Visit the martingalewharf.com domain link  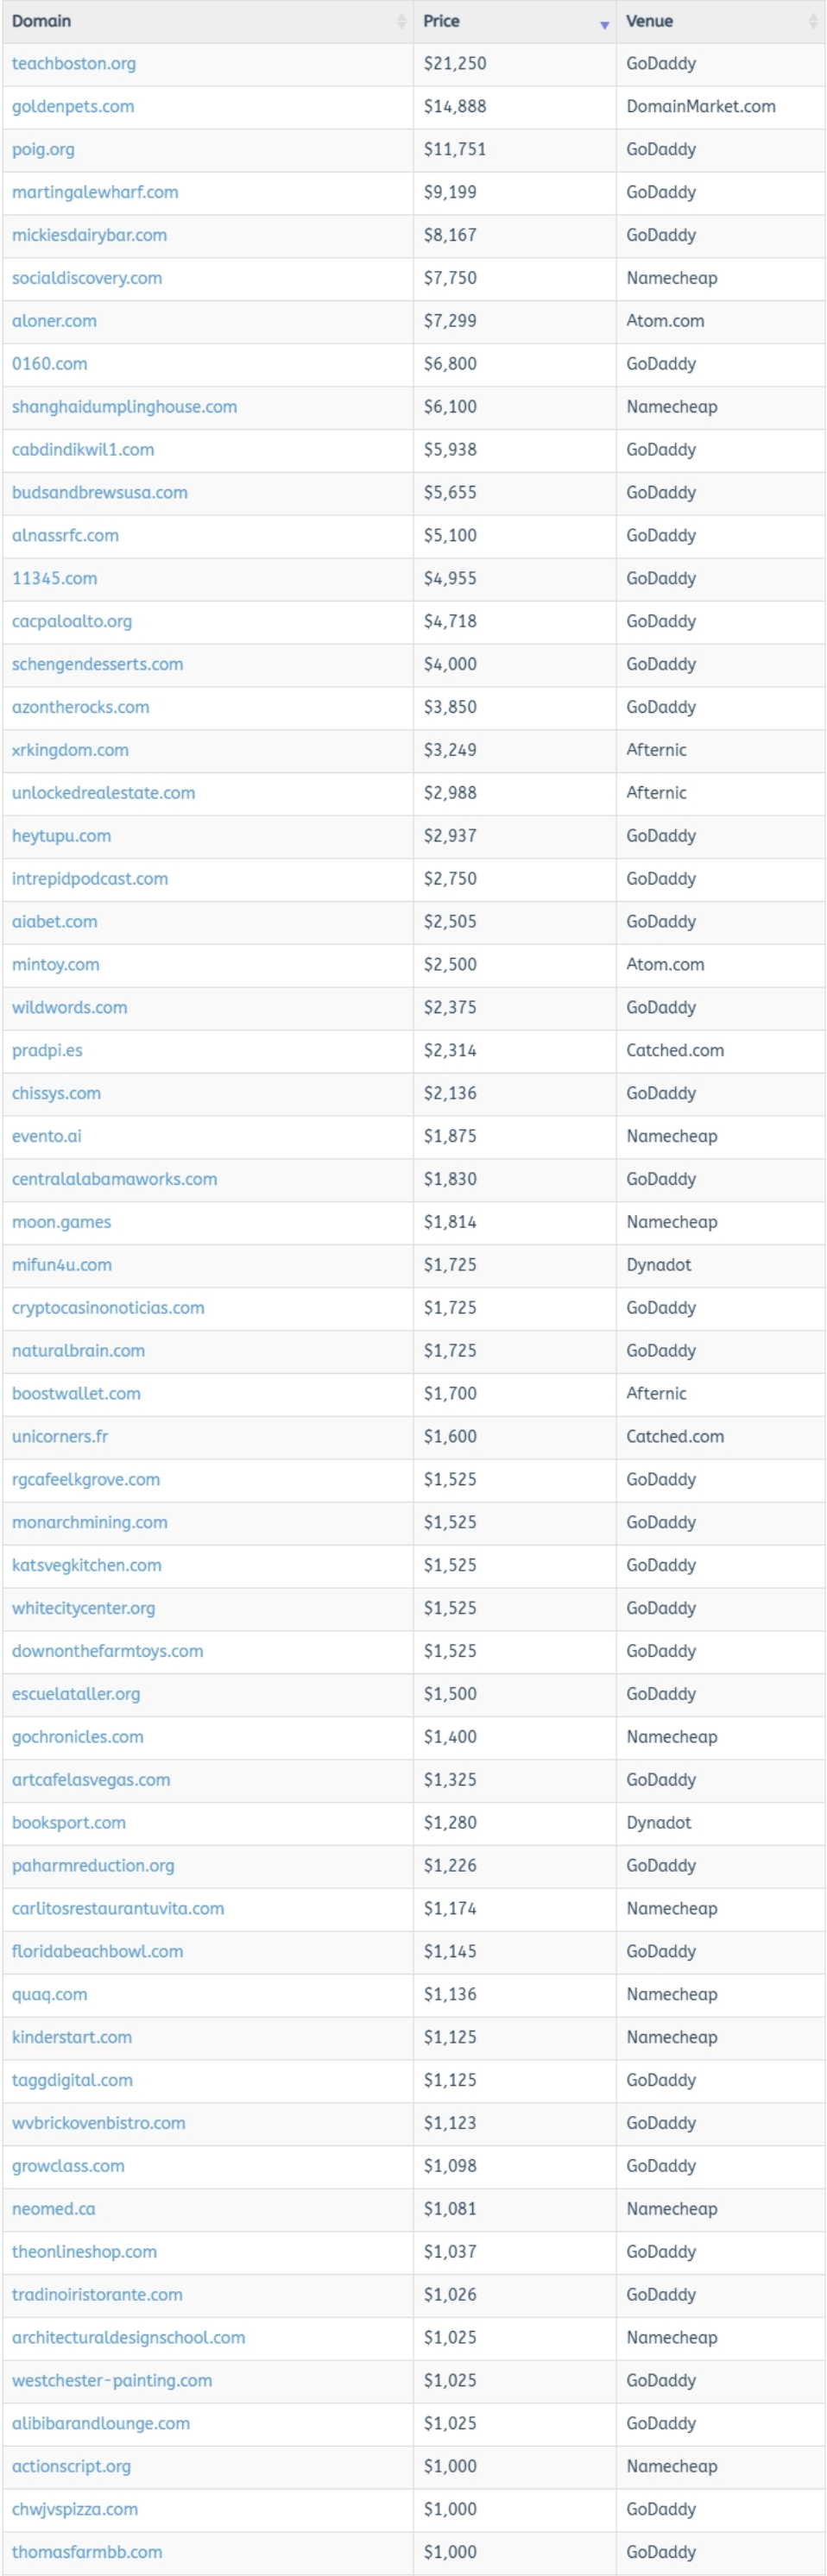(95, 192)
